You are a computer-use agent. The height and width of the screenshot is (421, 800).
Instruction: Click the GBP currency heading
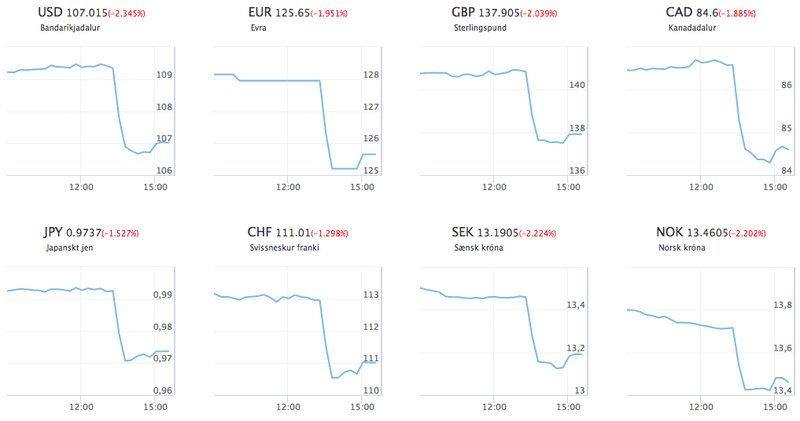point(466,12)
